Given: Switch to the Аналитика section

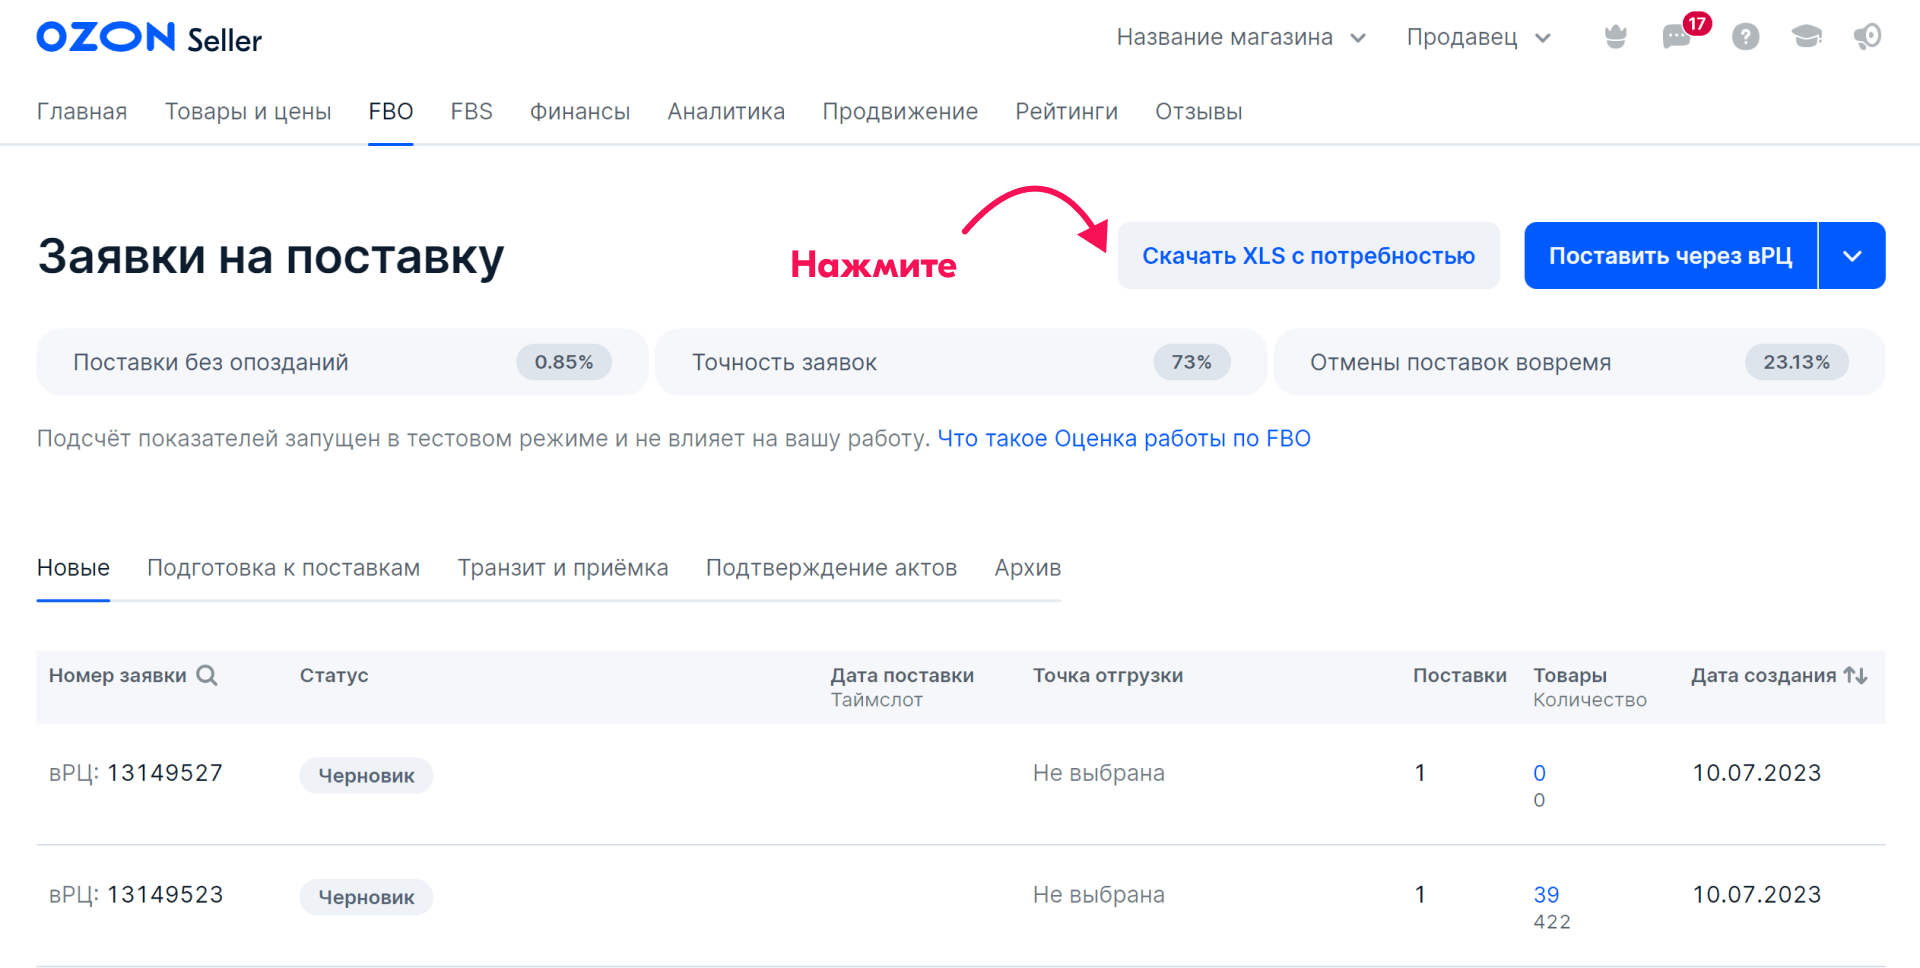Looking at the screenshot, I should [726, 112].
